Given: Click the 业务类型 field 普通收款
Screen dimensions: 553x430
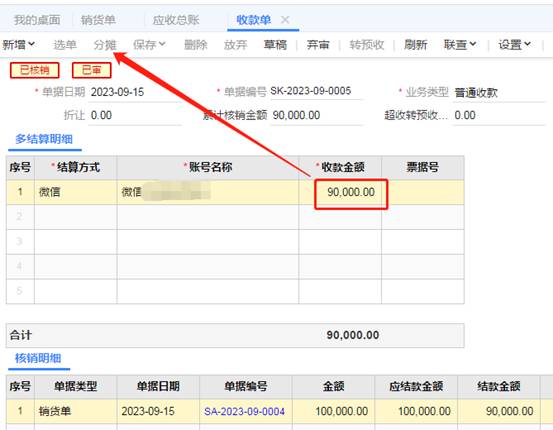Looking at the screenshot, I should click(499, 93).
